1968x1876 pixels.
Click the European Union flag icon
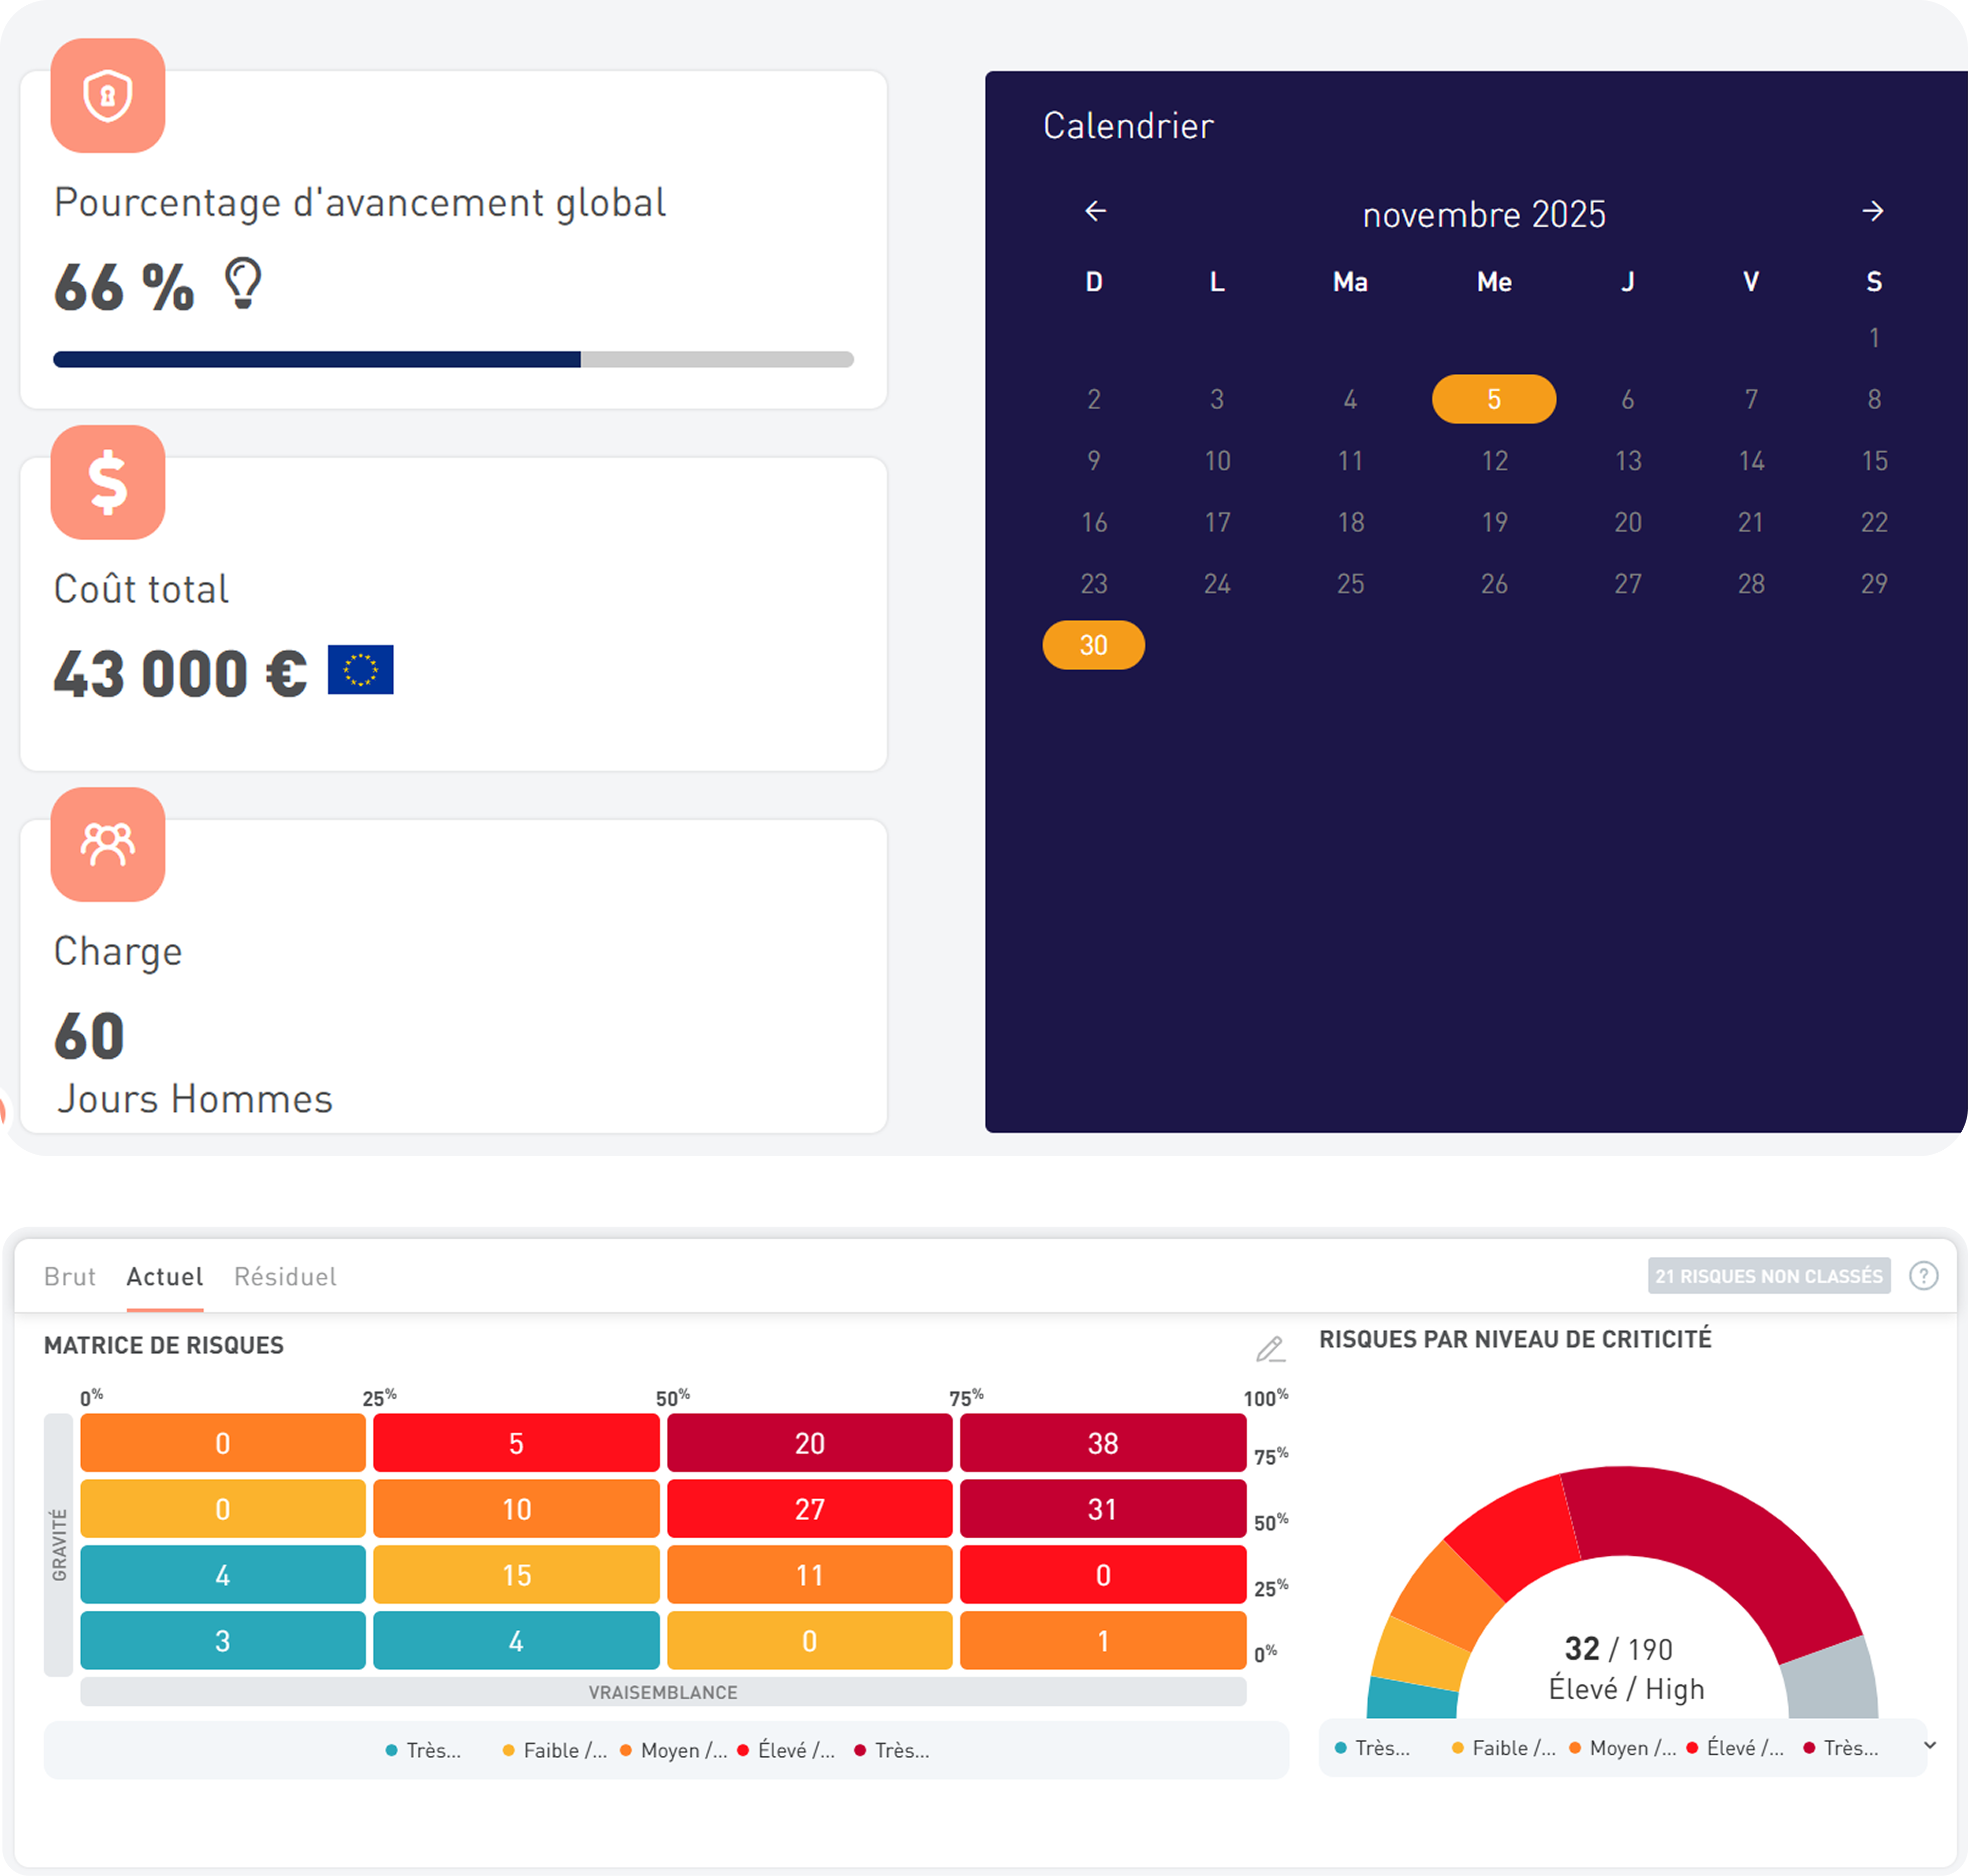360,669
